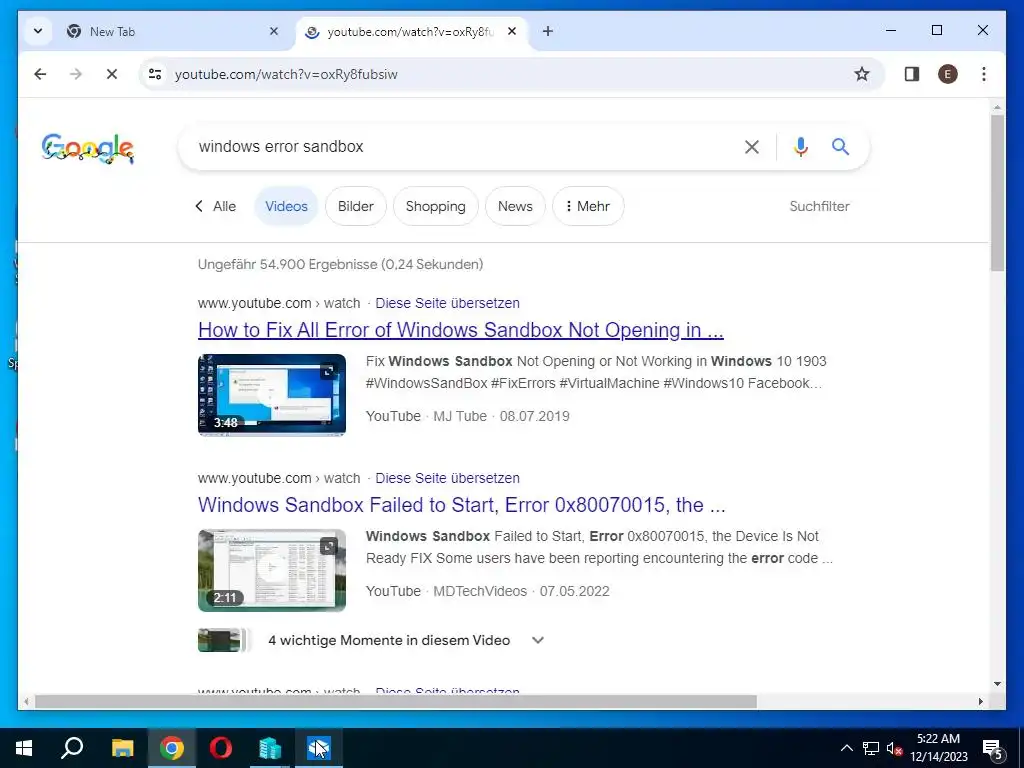Click the muted volume tray icon
The width and height of the screenshot is (1024, 768).
894,748
